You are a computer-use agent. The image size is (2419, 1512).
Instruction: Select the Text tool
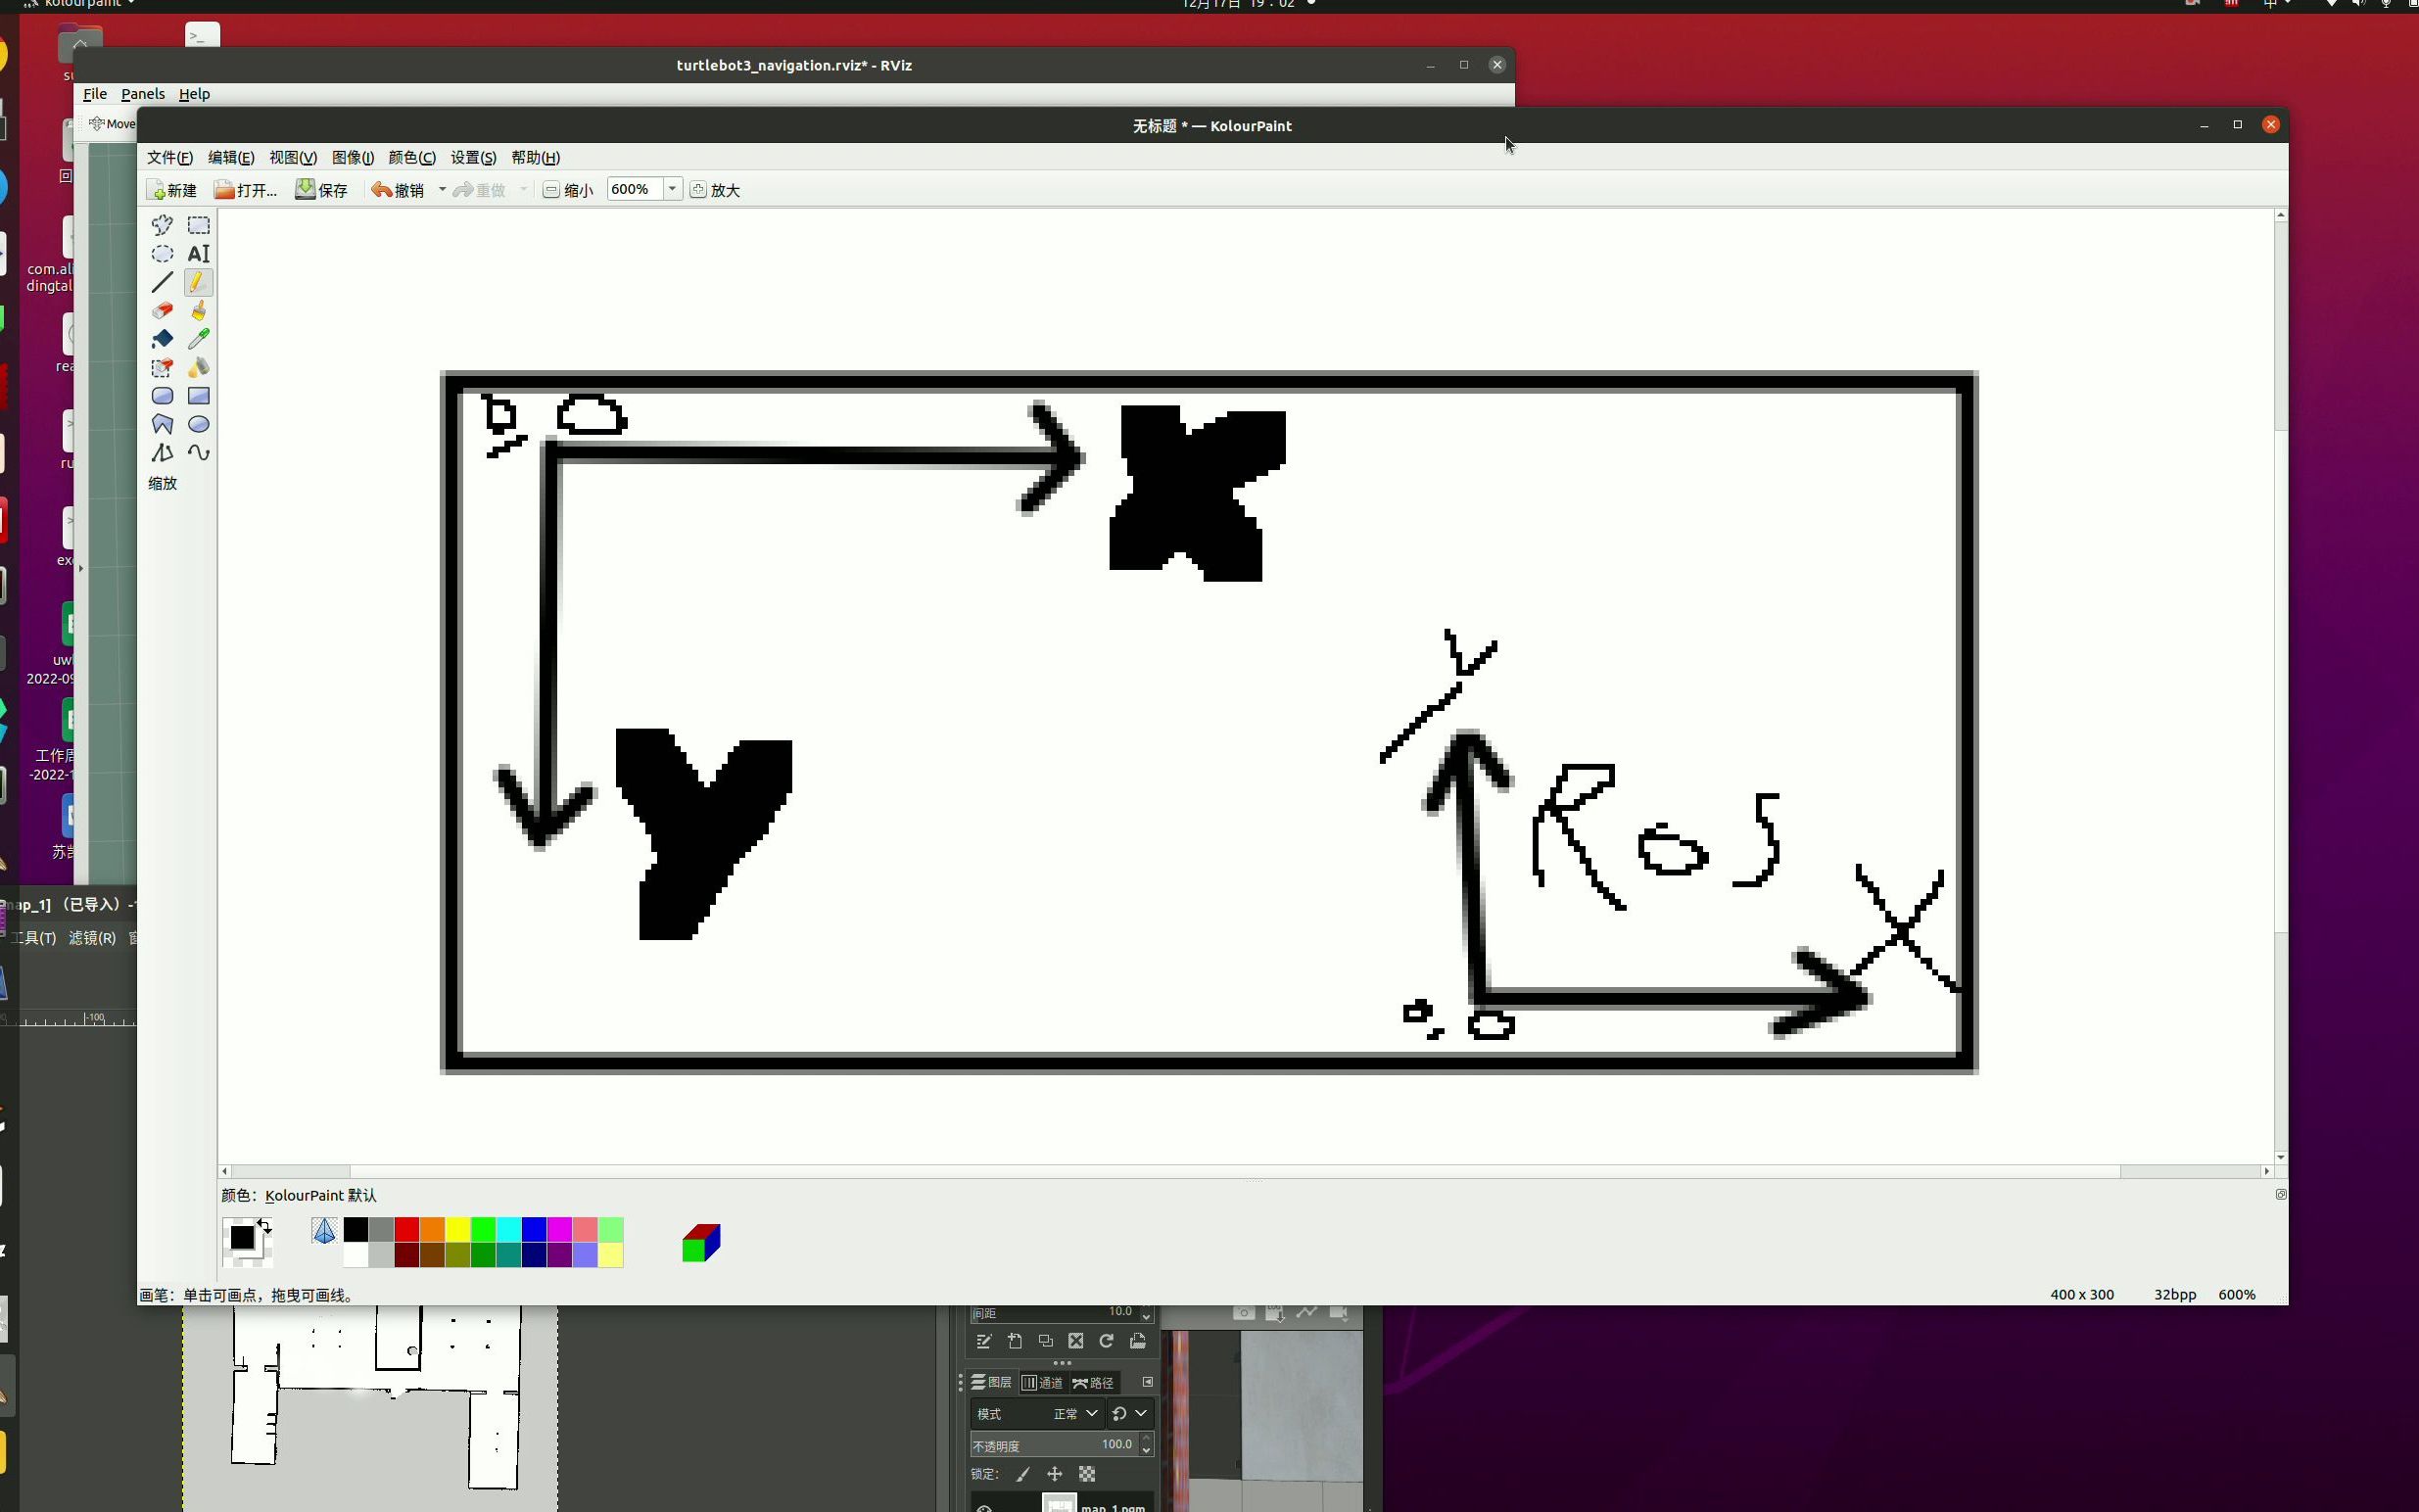pyautogui.click(x=199, y=254)
